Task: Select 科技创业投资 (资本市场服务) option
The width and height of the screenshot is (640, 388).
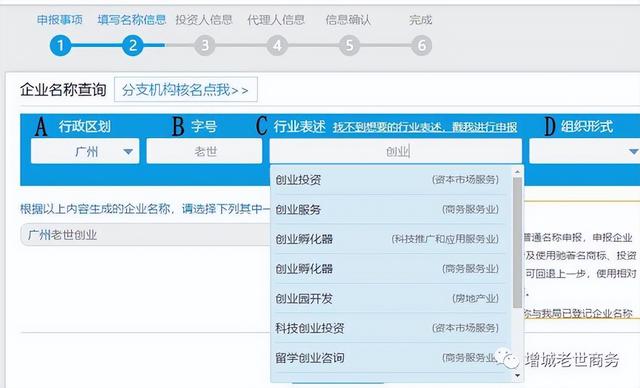Action: point(390,328)
